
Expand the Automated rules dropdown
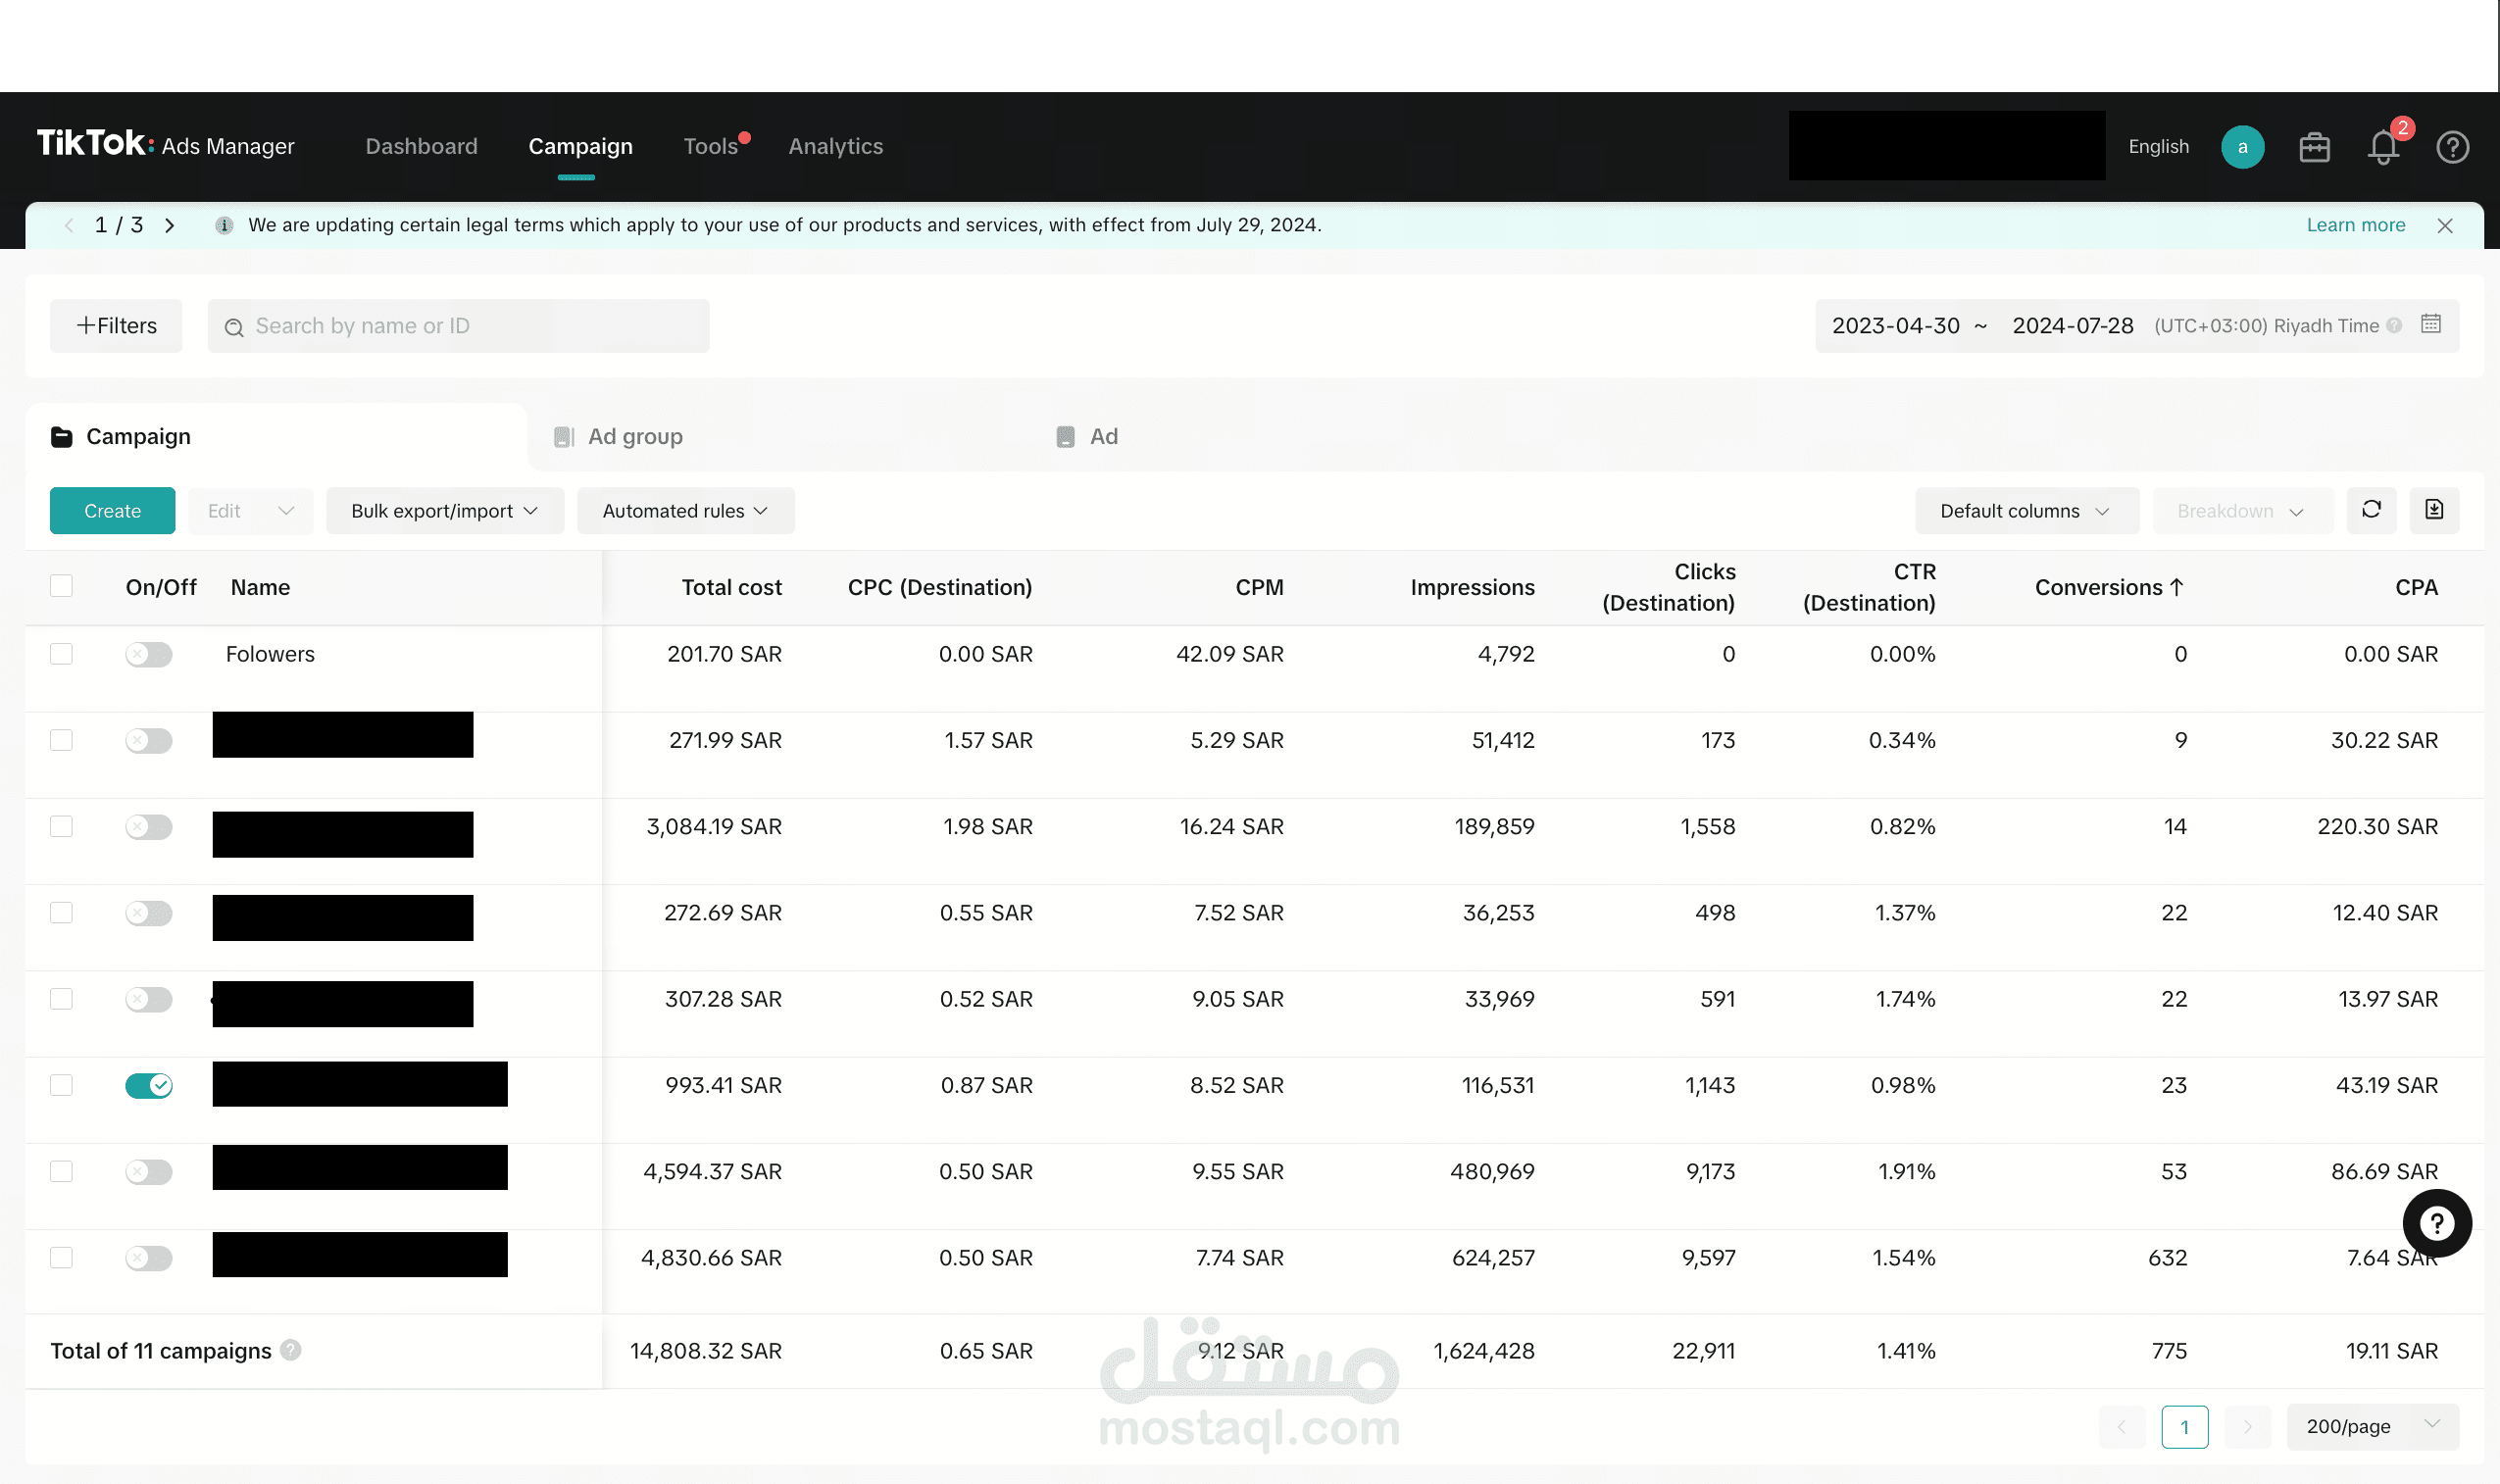coord(685,511)
